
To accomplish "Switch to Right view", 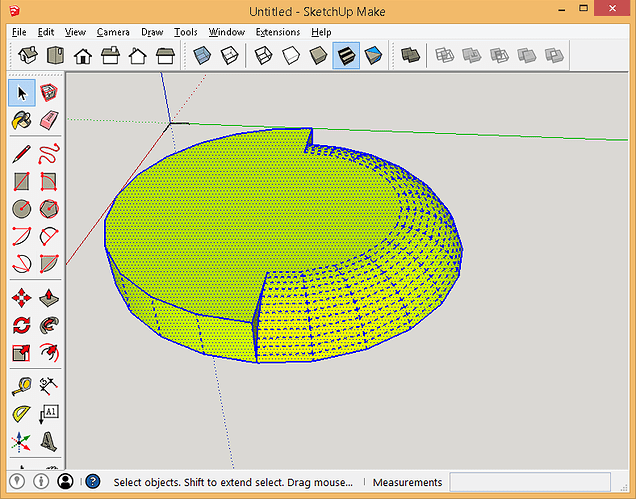I will click(110, 56).
